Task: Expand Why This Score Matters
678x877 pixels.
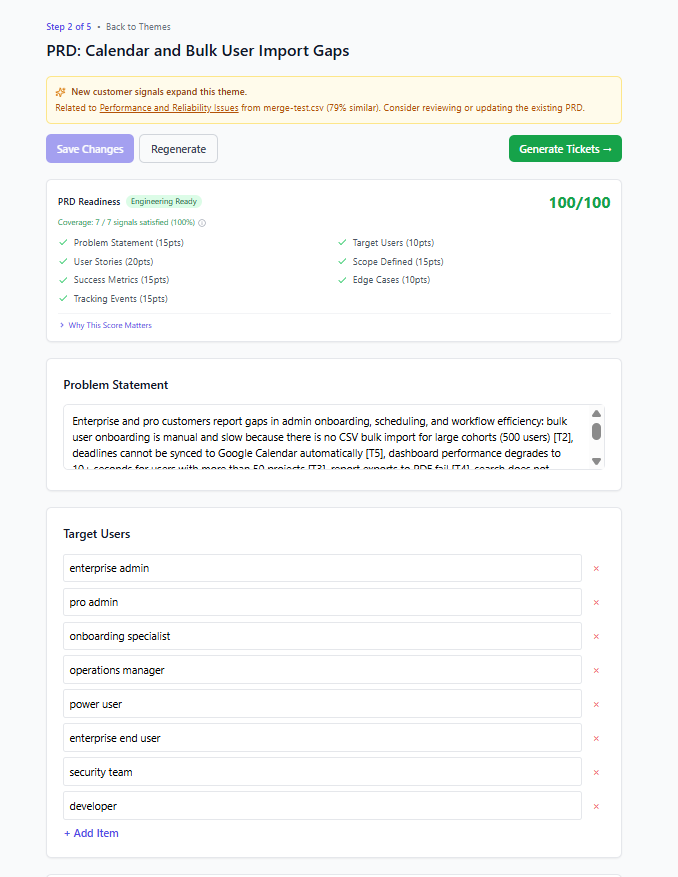Action: point(106,325)
